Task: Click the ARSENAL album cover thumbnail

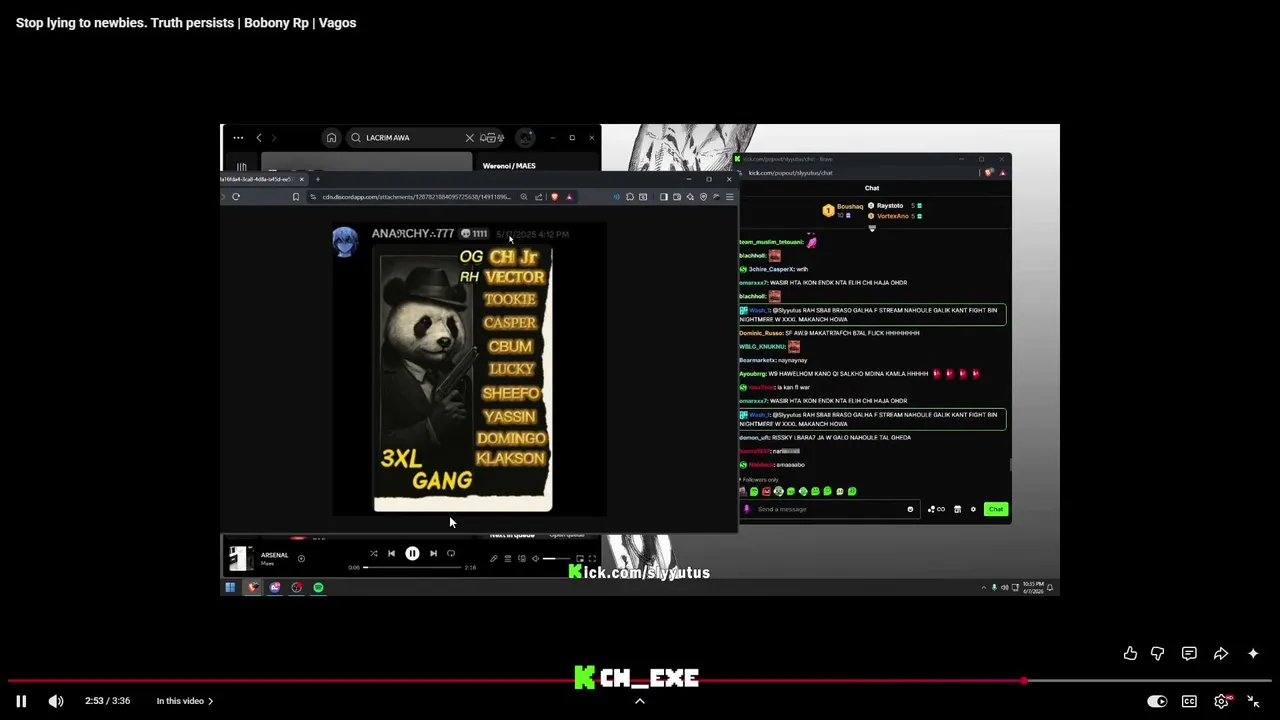Action: point(240,559)
